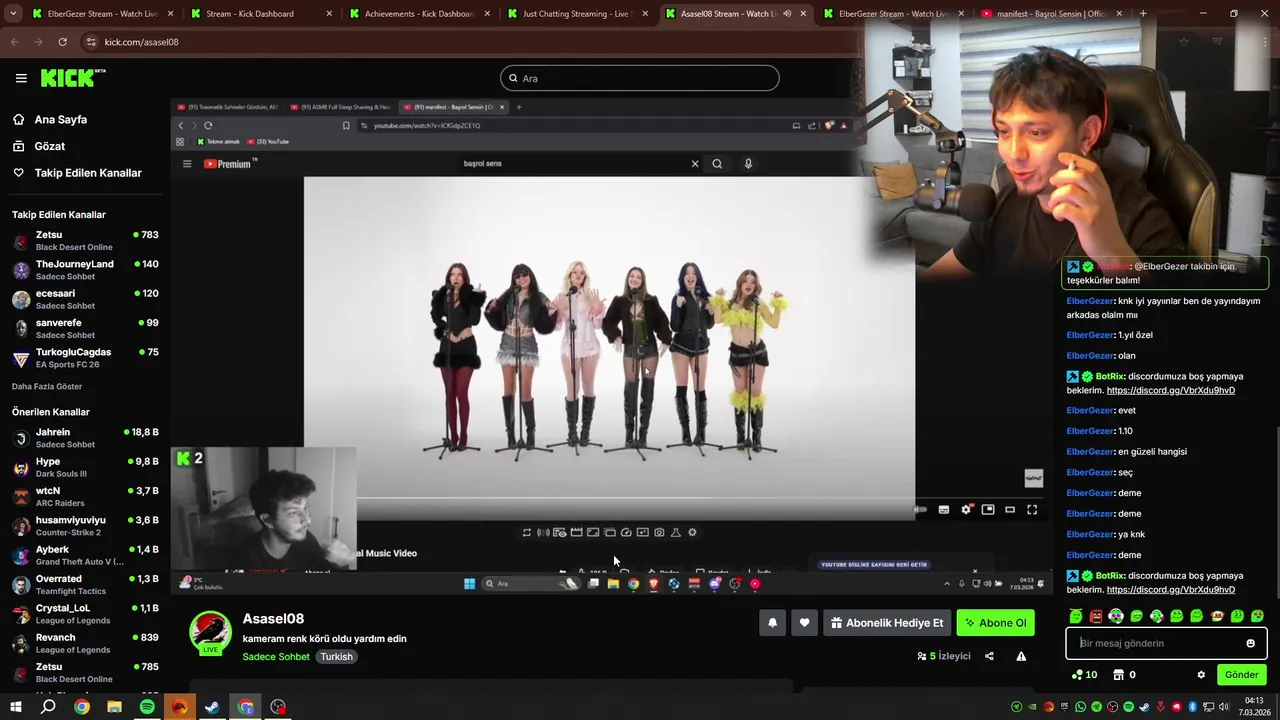Viewport: 1280px width, 720px height.
Task: Click fullscreen icon in the streamed YouTube player
Action: 1032,510
